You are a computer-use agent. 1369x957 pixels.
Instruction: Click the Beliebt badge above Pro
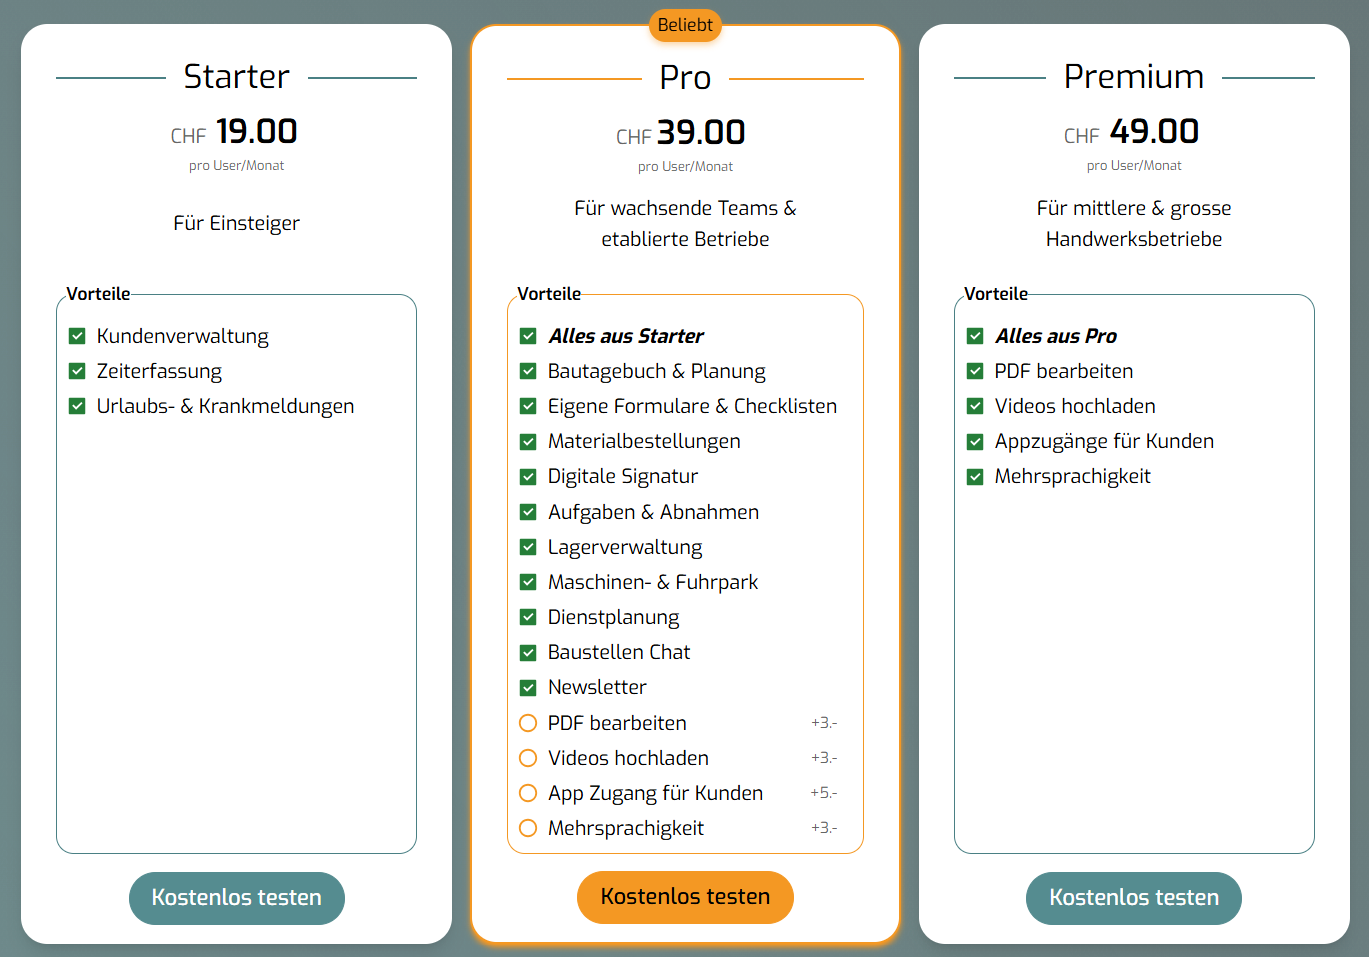click(x=685, y=25)
